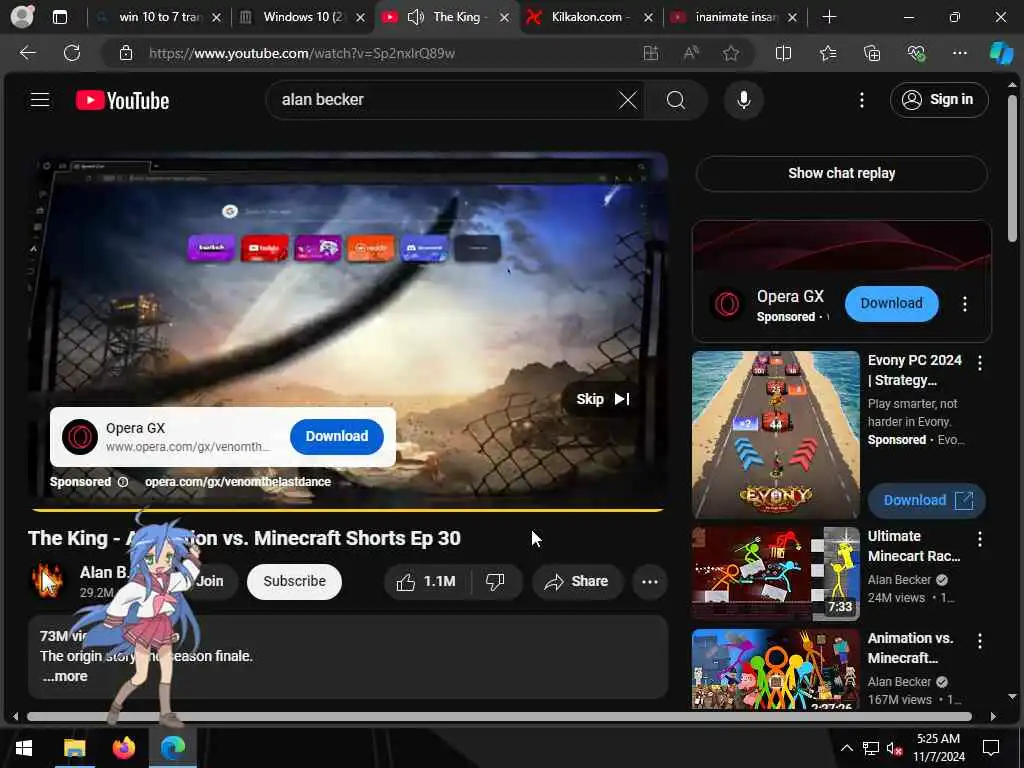Reload the page with the refresh icon
This screenshot has width=1024, height=768.
click(72, 53)
